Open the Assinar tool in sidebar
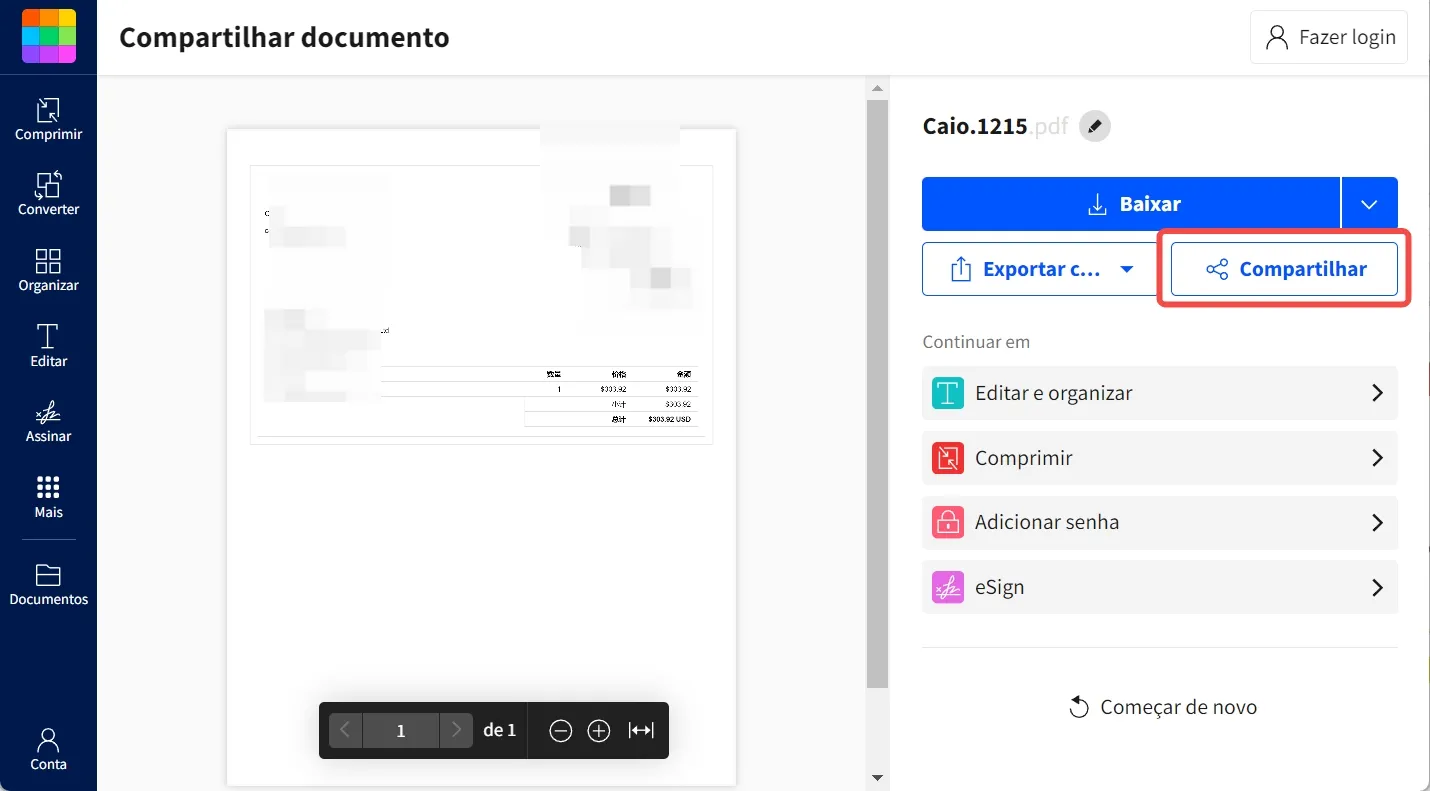The image size is (1430, 791). (48, 421)
